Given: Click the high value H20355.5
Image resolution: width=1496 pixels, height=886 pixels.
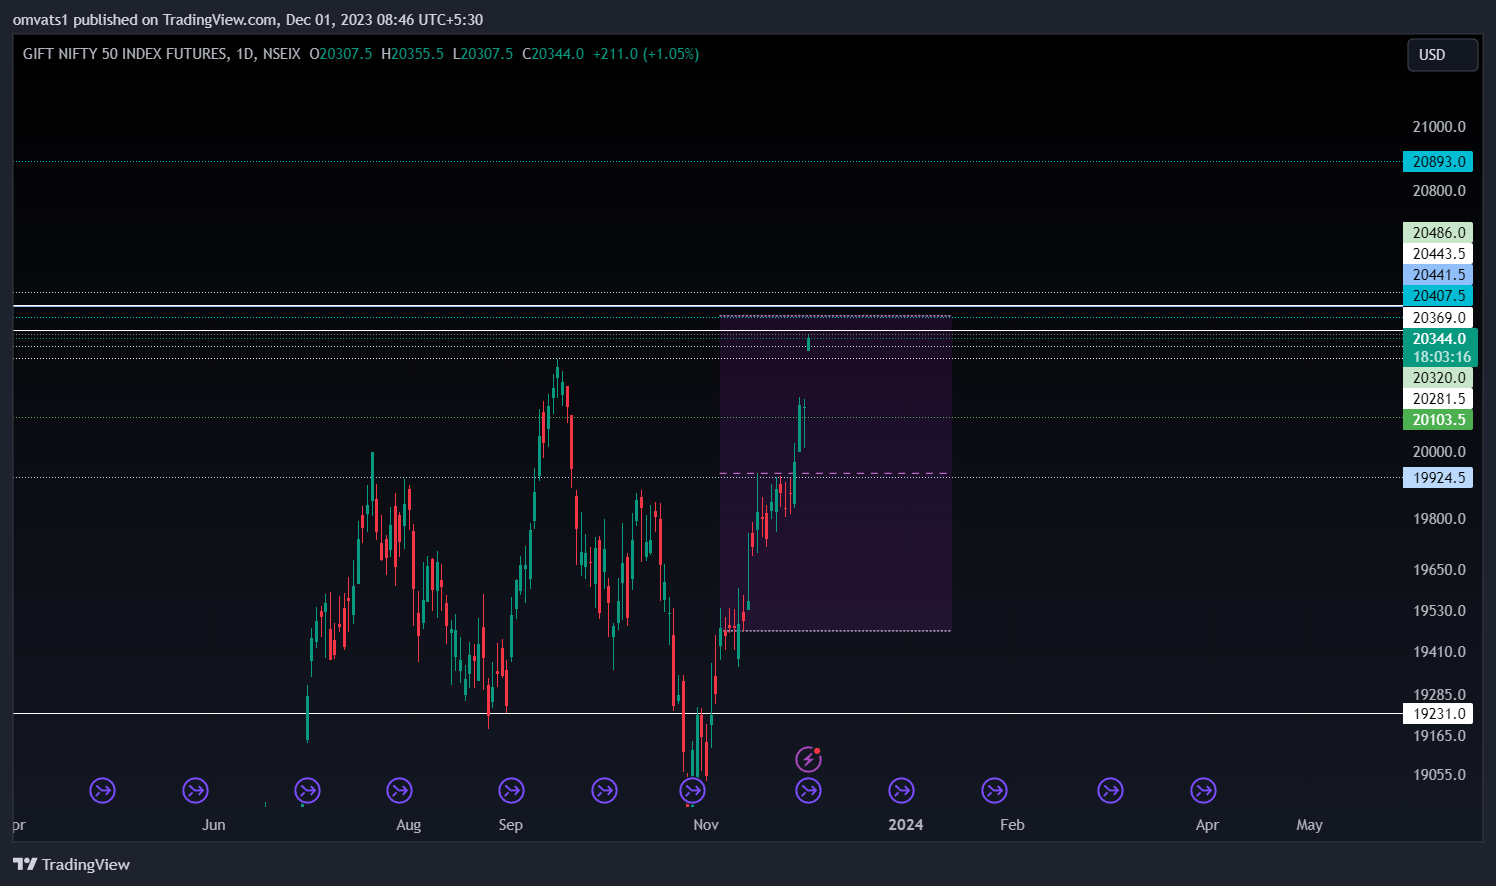Looking at the screenshot, I should (x=412, y=54).
